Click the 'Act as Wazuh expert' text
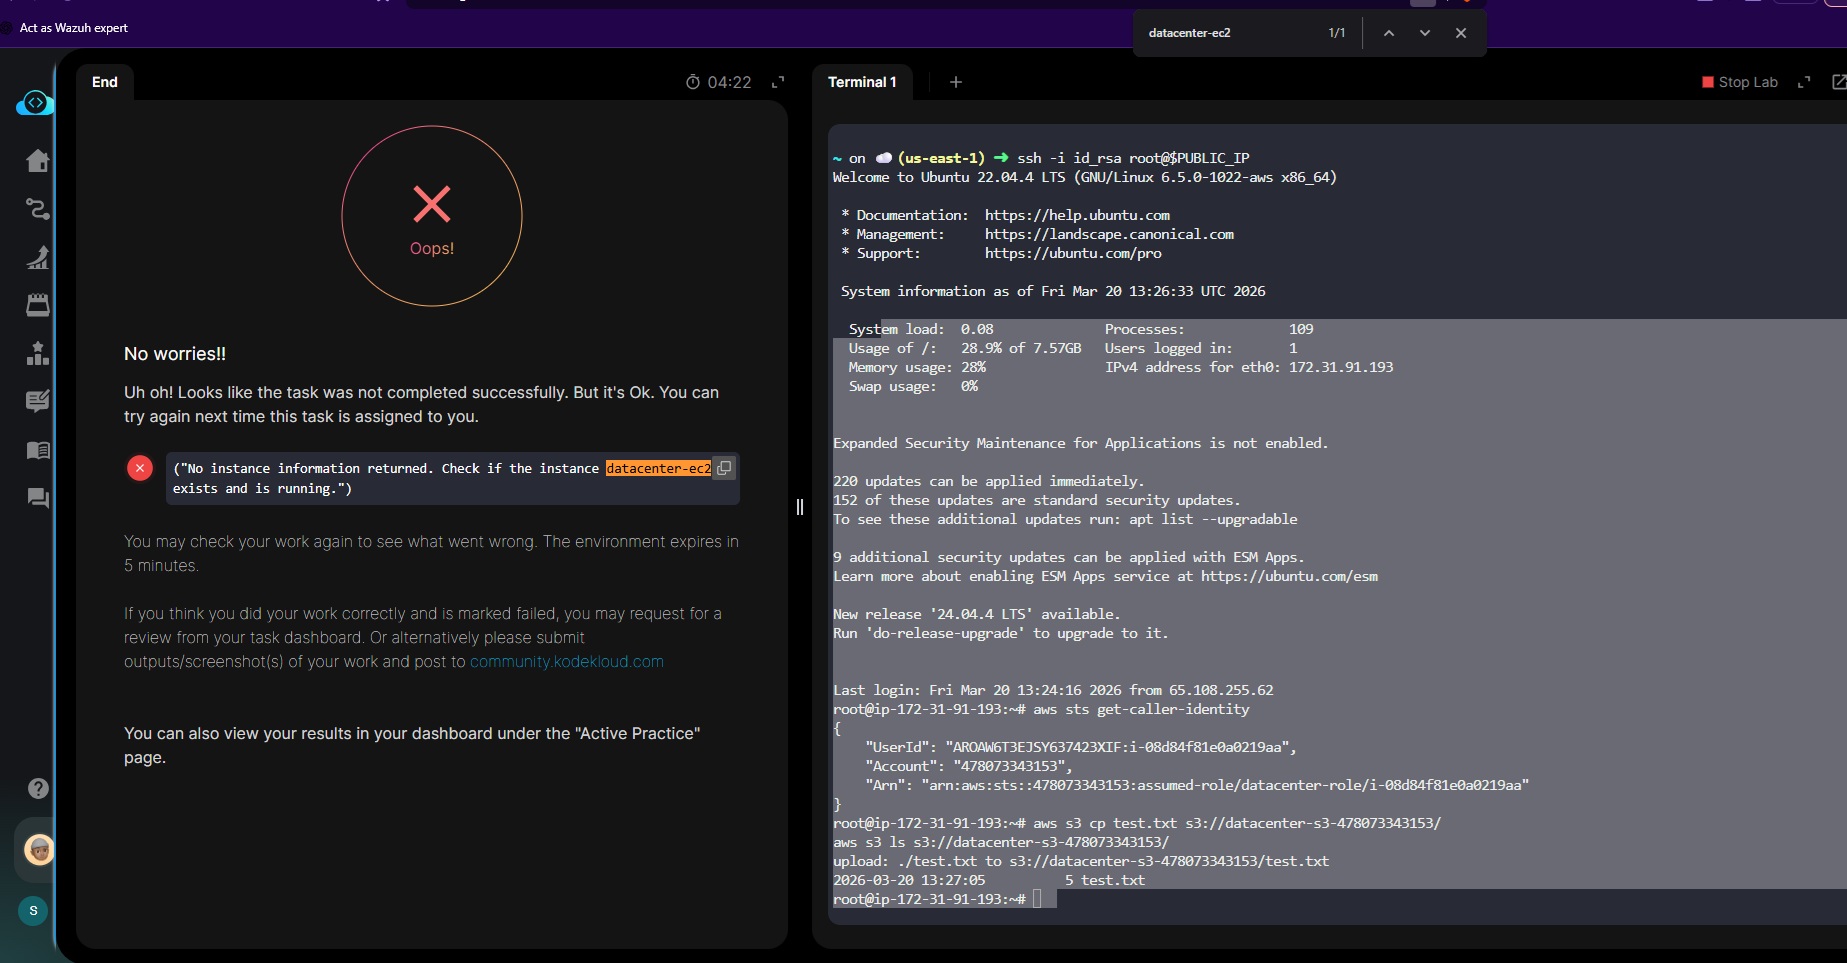This screenshot has width=1847, height=963. [74, 28]
